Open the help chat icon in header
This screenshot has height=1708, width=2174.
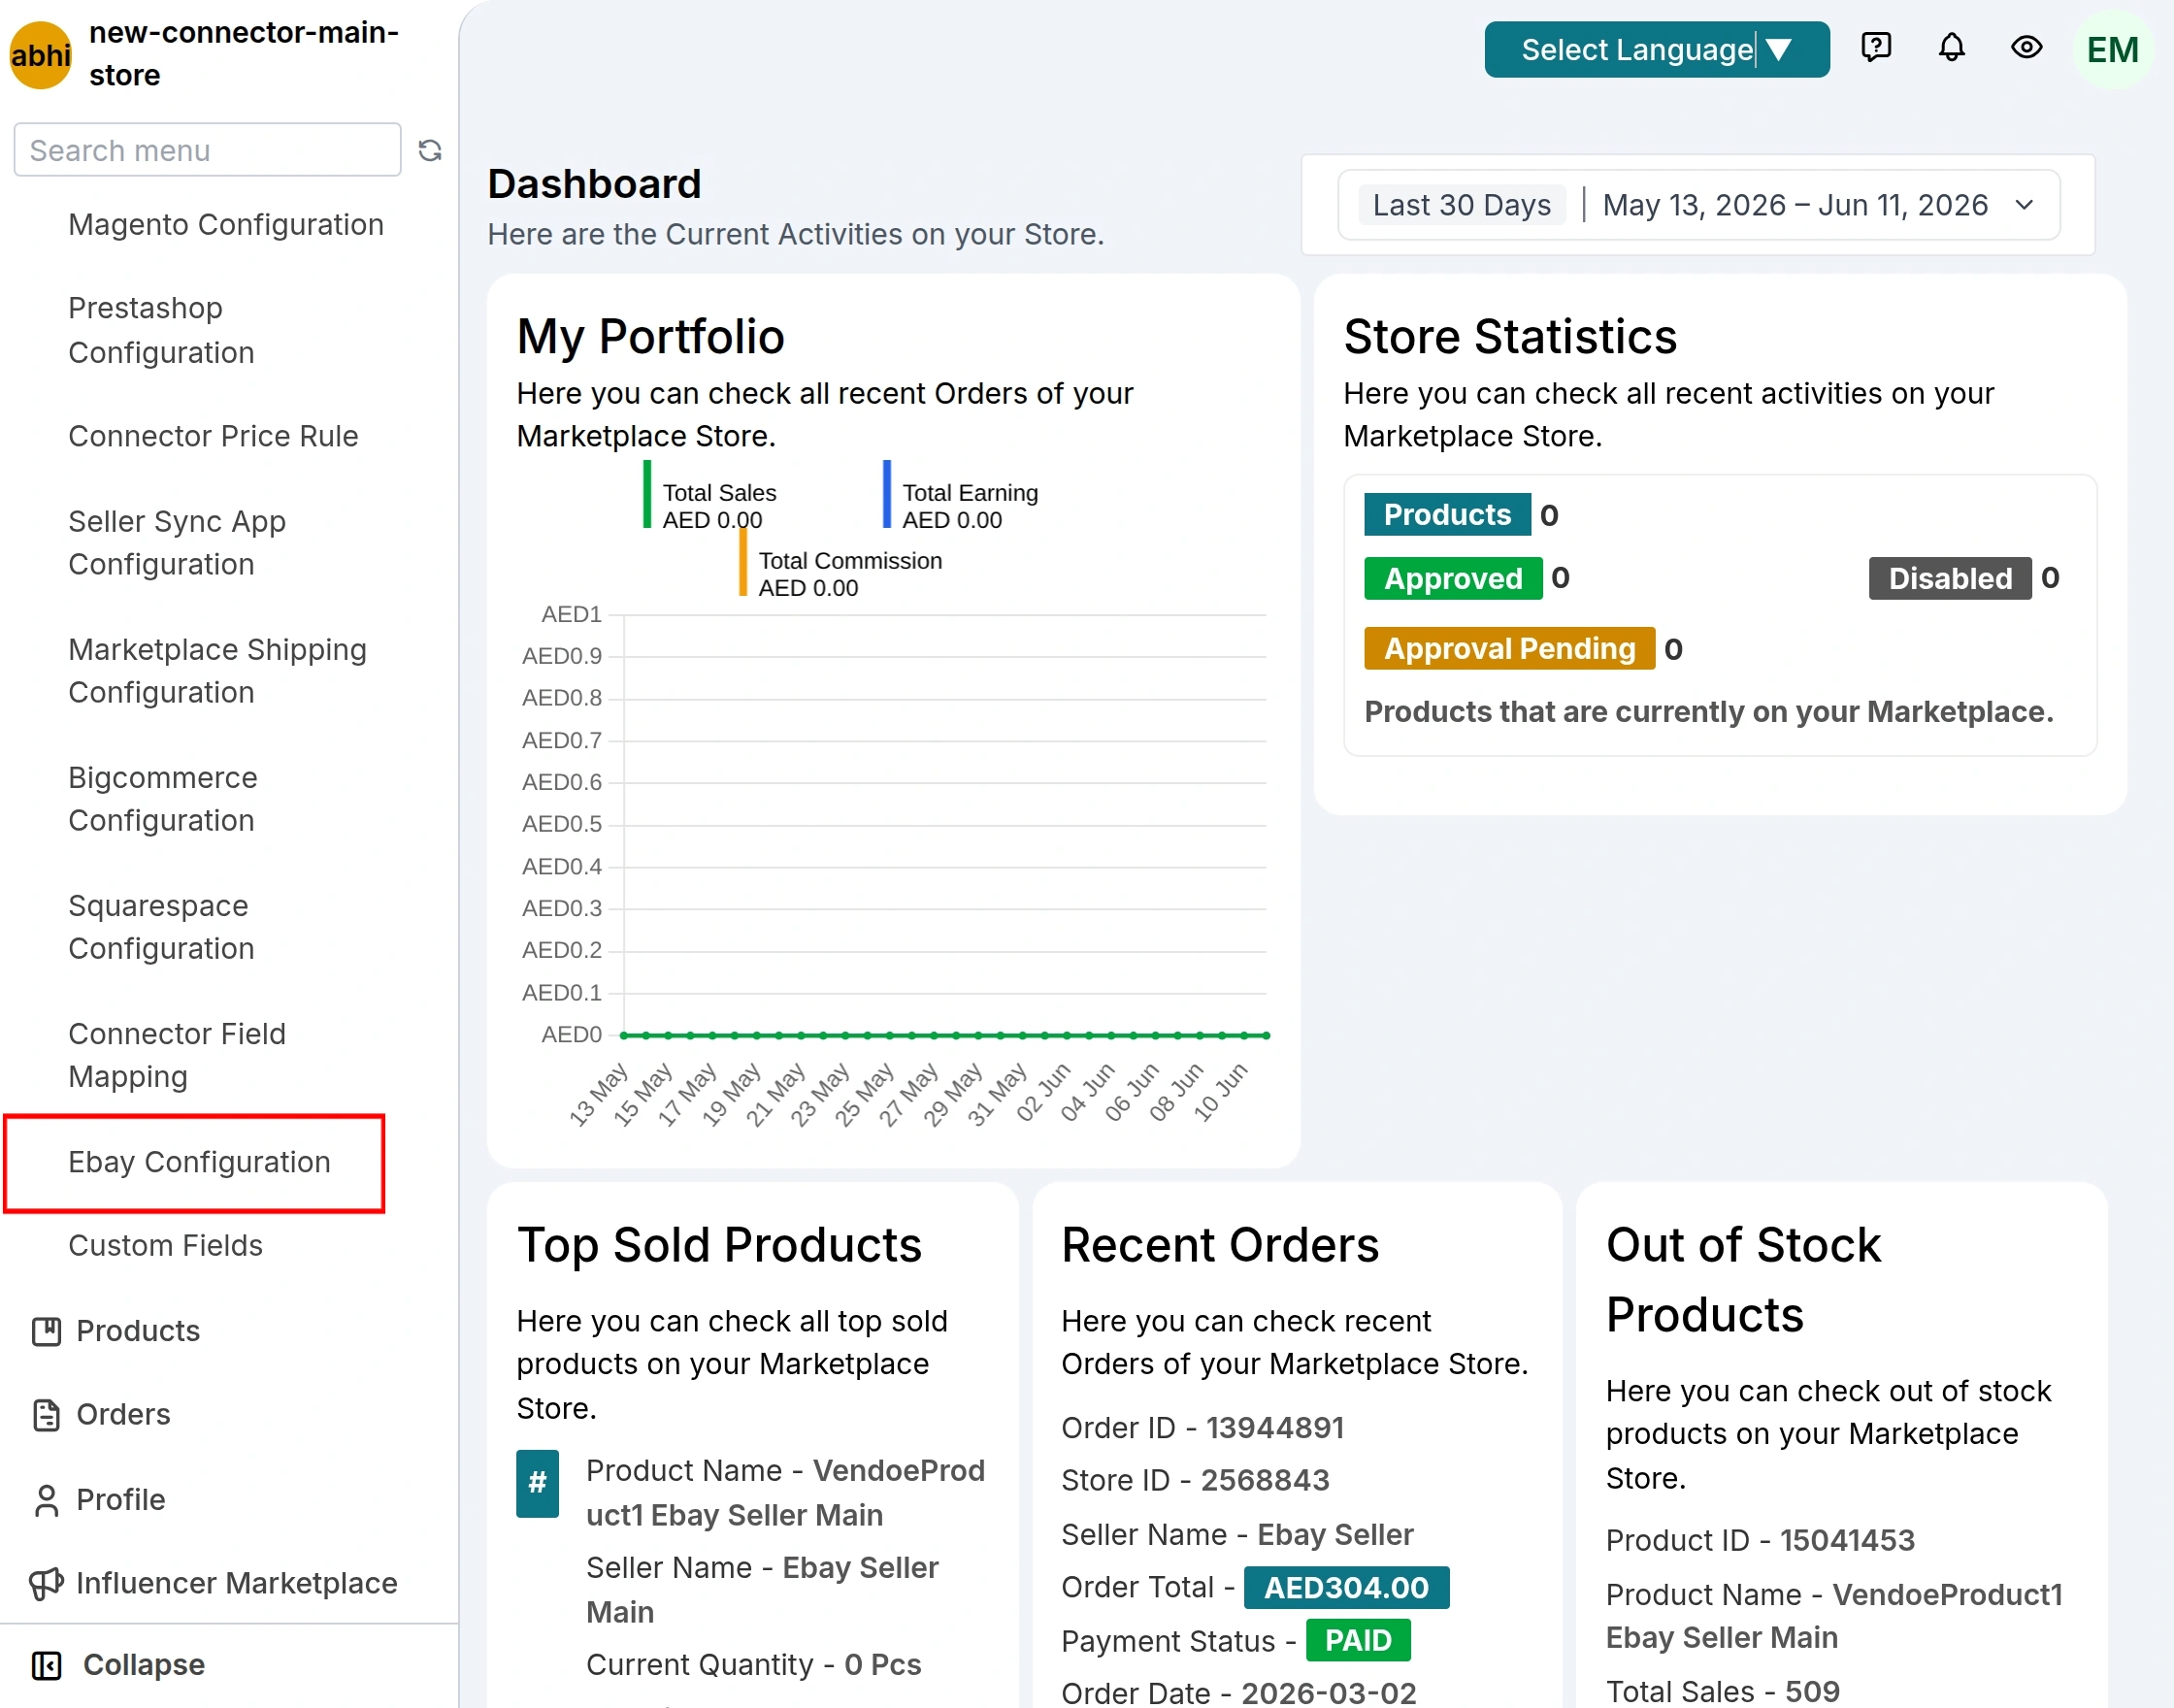(1876, 47)
